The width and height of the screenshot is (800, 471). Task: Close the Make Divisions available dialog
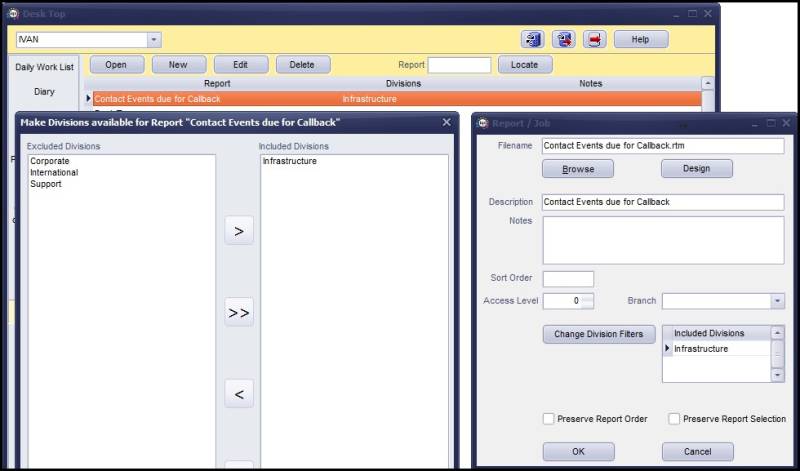(446, 122)
